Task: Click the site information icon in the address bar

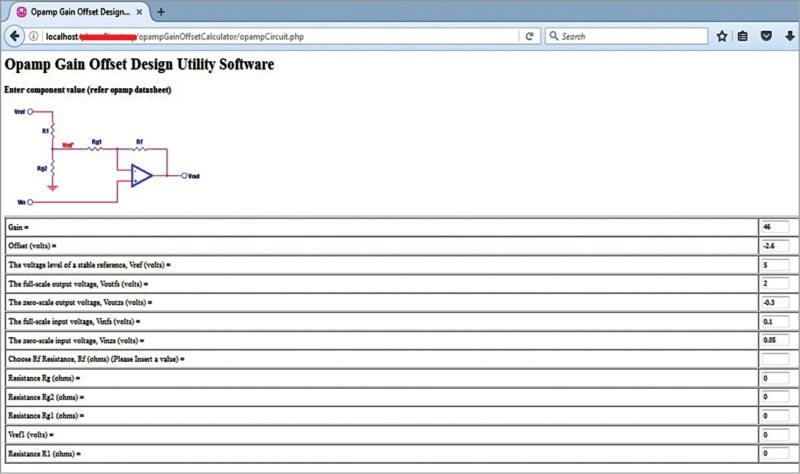Action: pyautogui.click(x=35, y=36)
